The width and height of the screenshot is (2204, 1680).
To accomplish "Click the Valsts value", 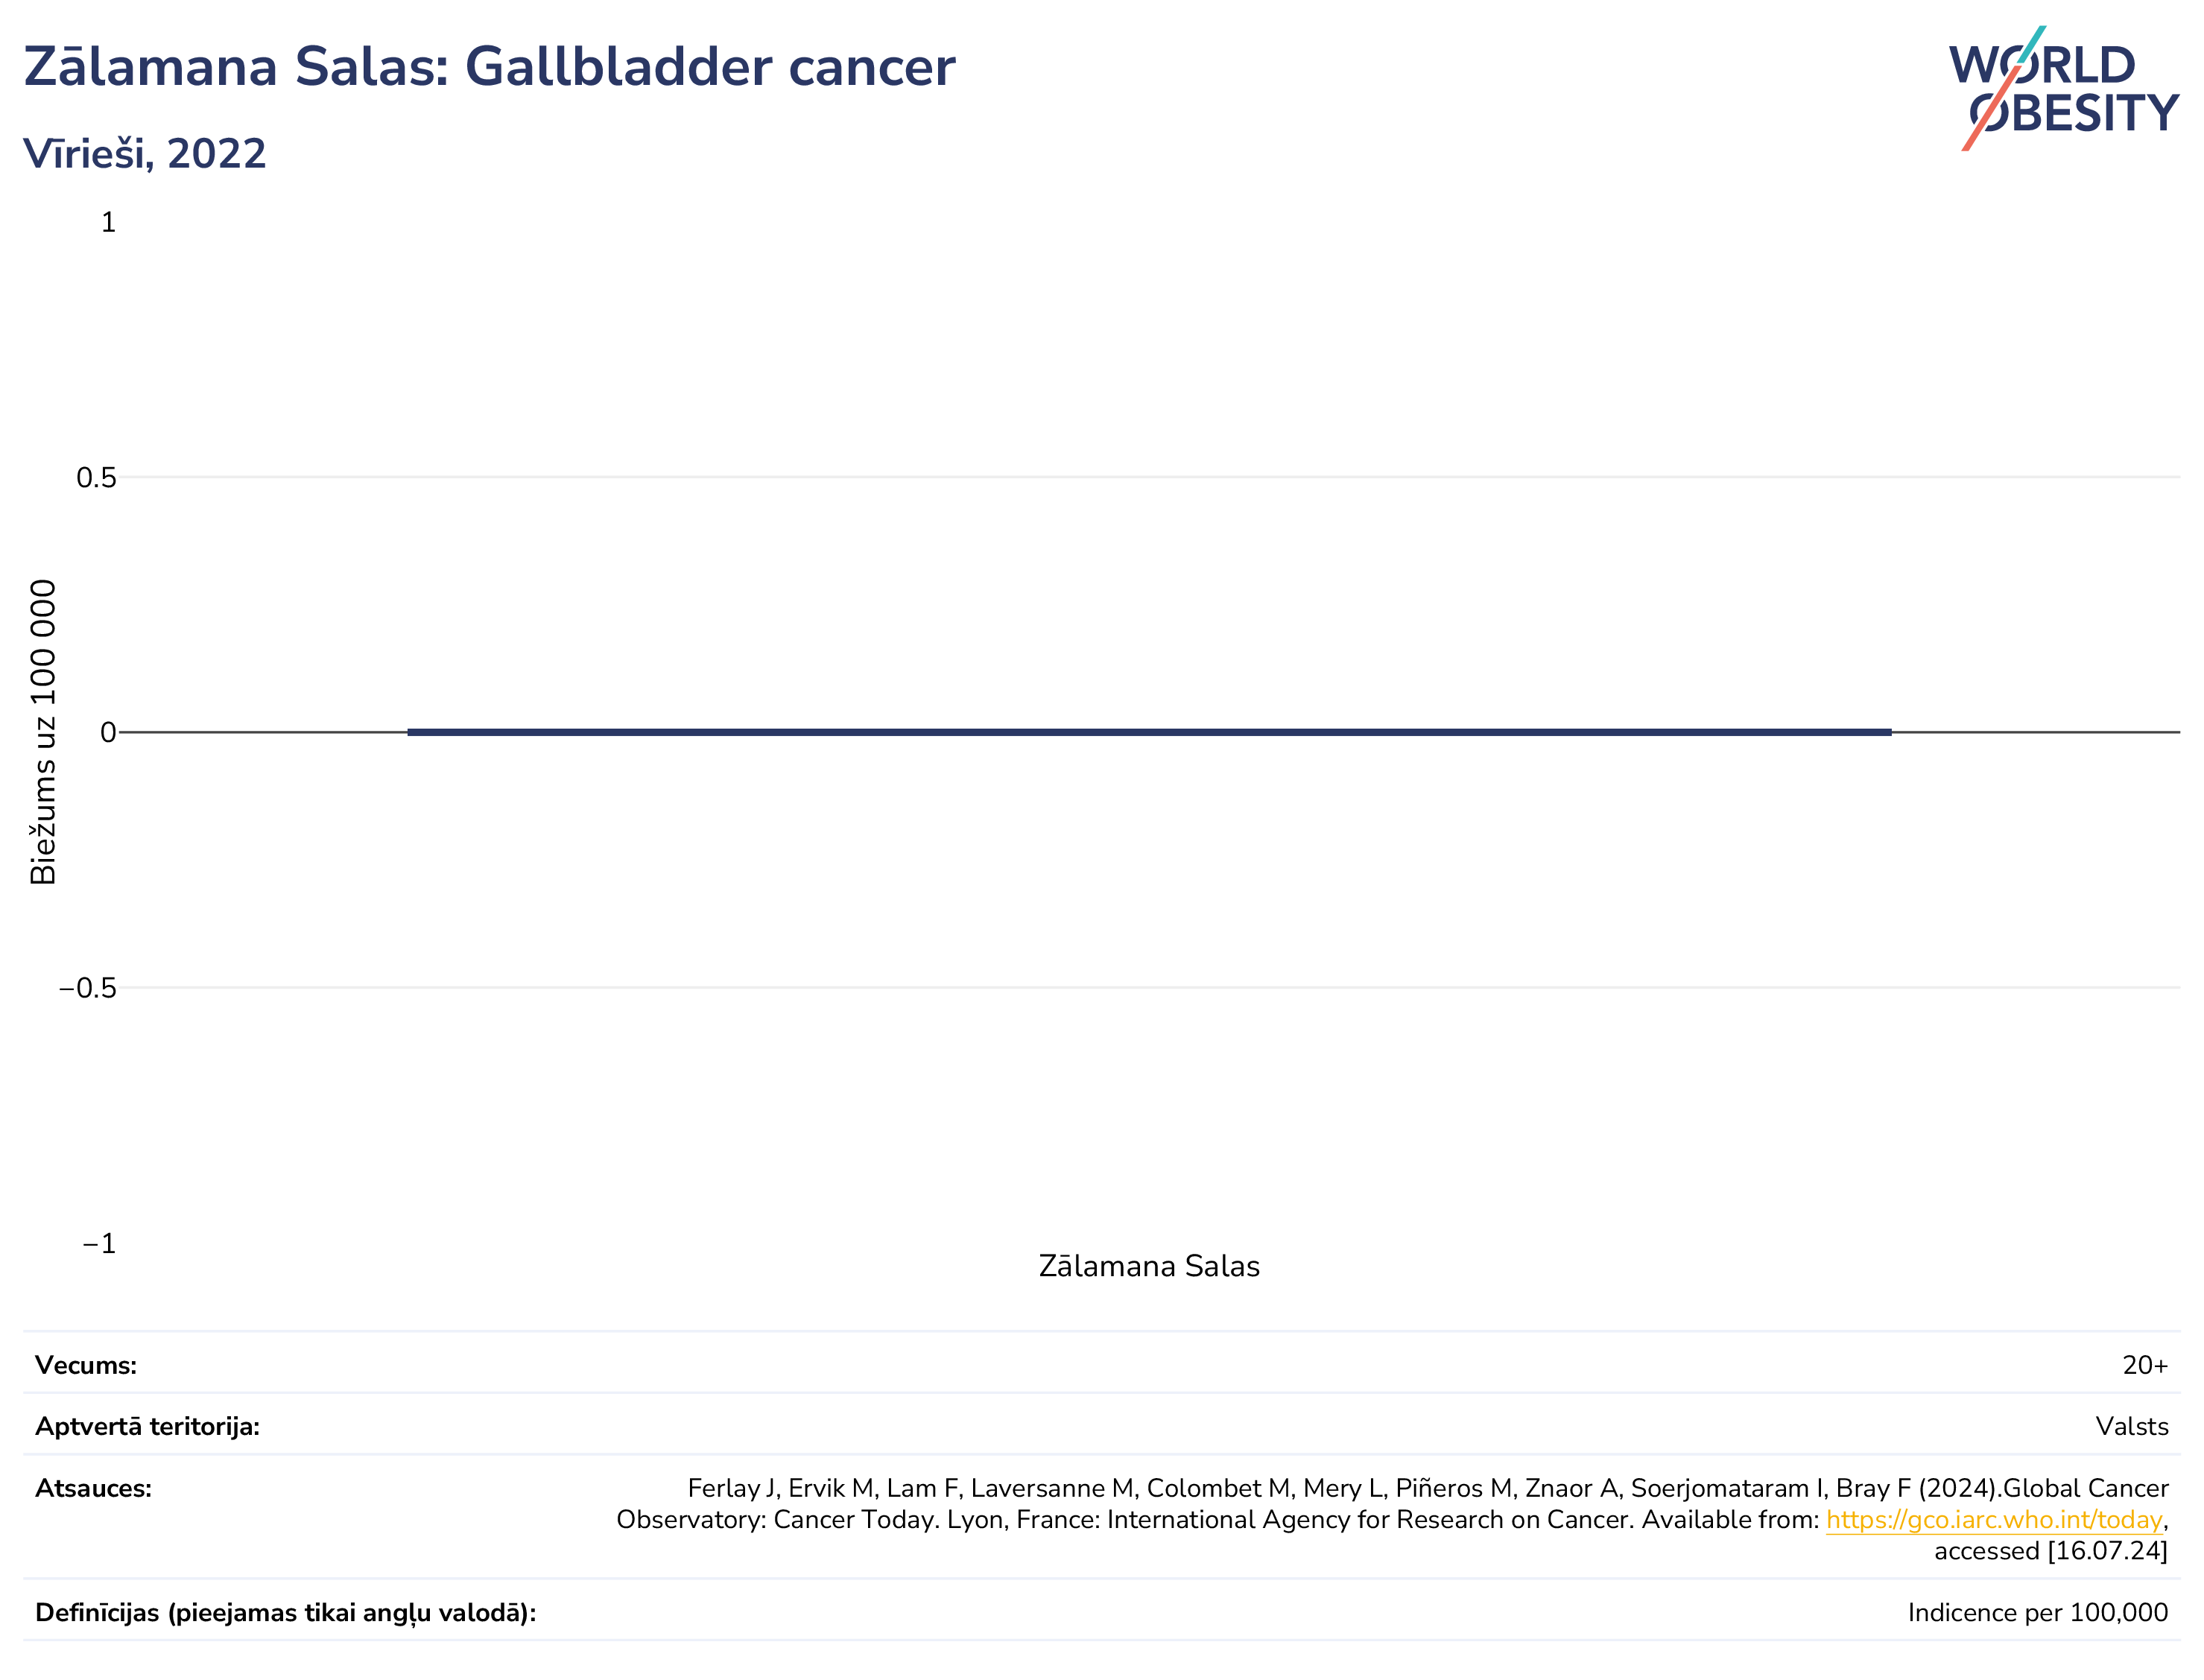I will [2132, 1427].
